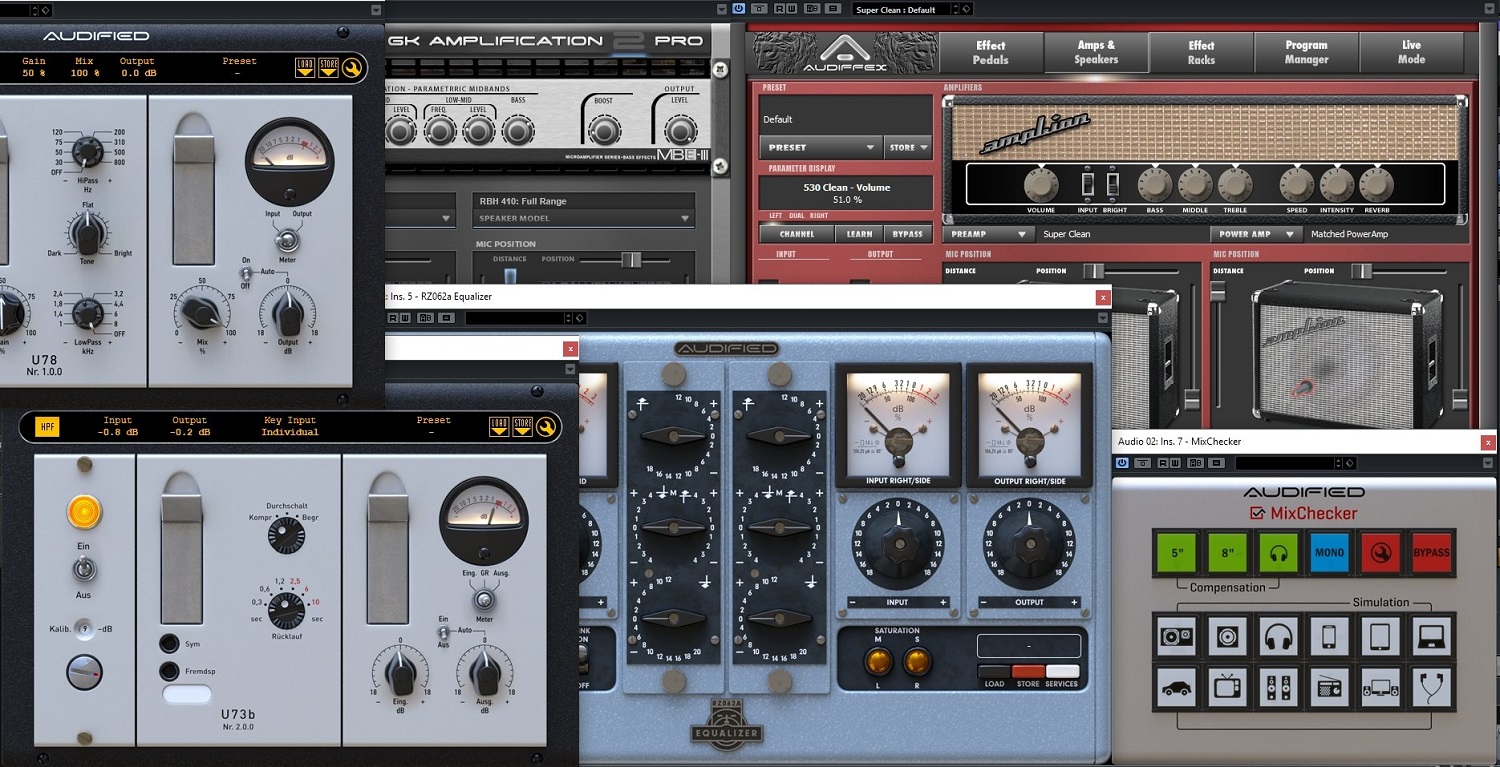Toggle the HPF button on U73b
The height and width of the screenshot is (767, 1500).
tap(47, 427)
